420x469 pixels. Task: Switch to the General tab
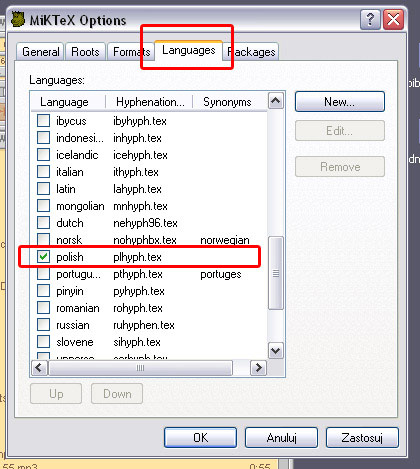point(40,52)
